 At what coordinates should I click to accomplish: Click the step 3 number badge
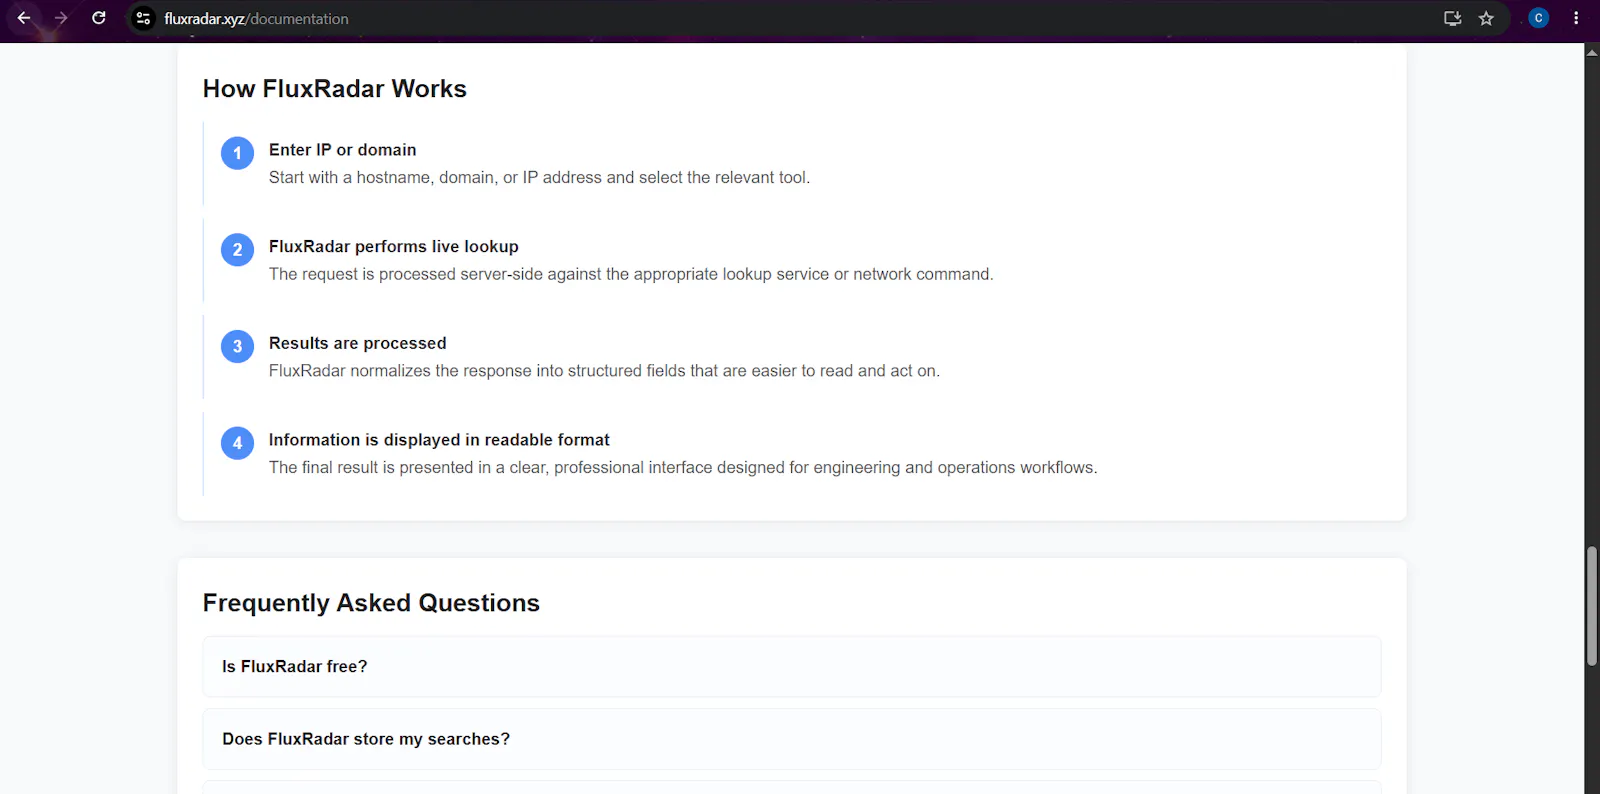coord(237,346)
